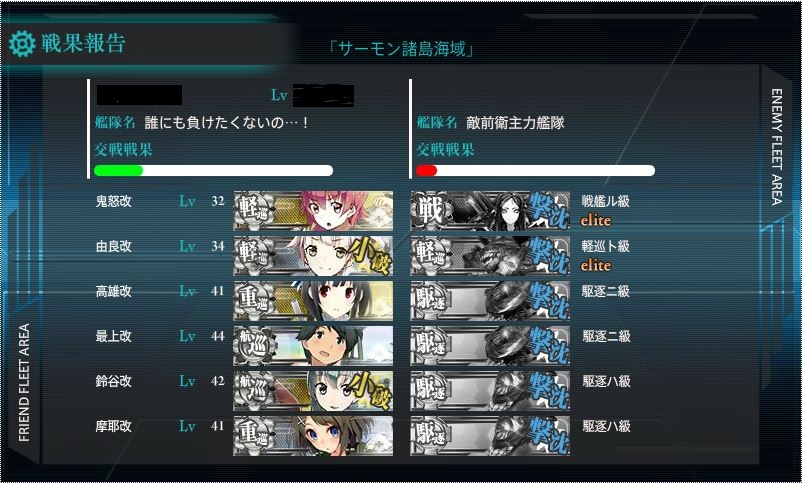The width and height of the screenshot is (804, 483).
Task: Click the 戦 class icon on enemy battleship
Action: click(430, 210)
